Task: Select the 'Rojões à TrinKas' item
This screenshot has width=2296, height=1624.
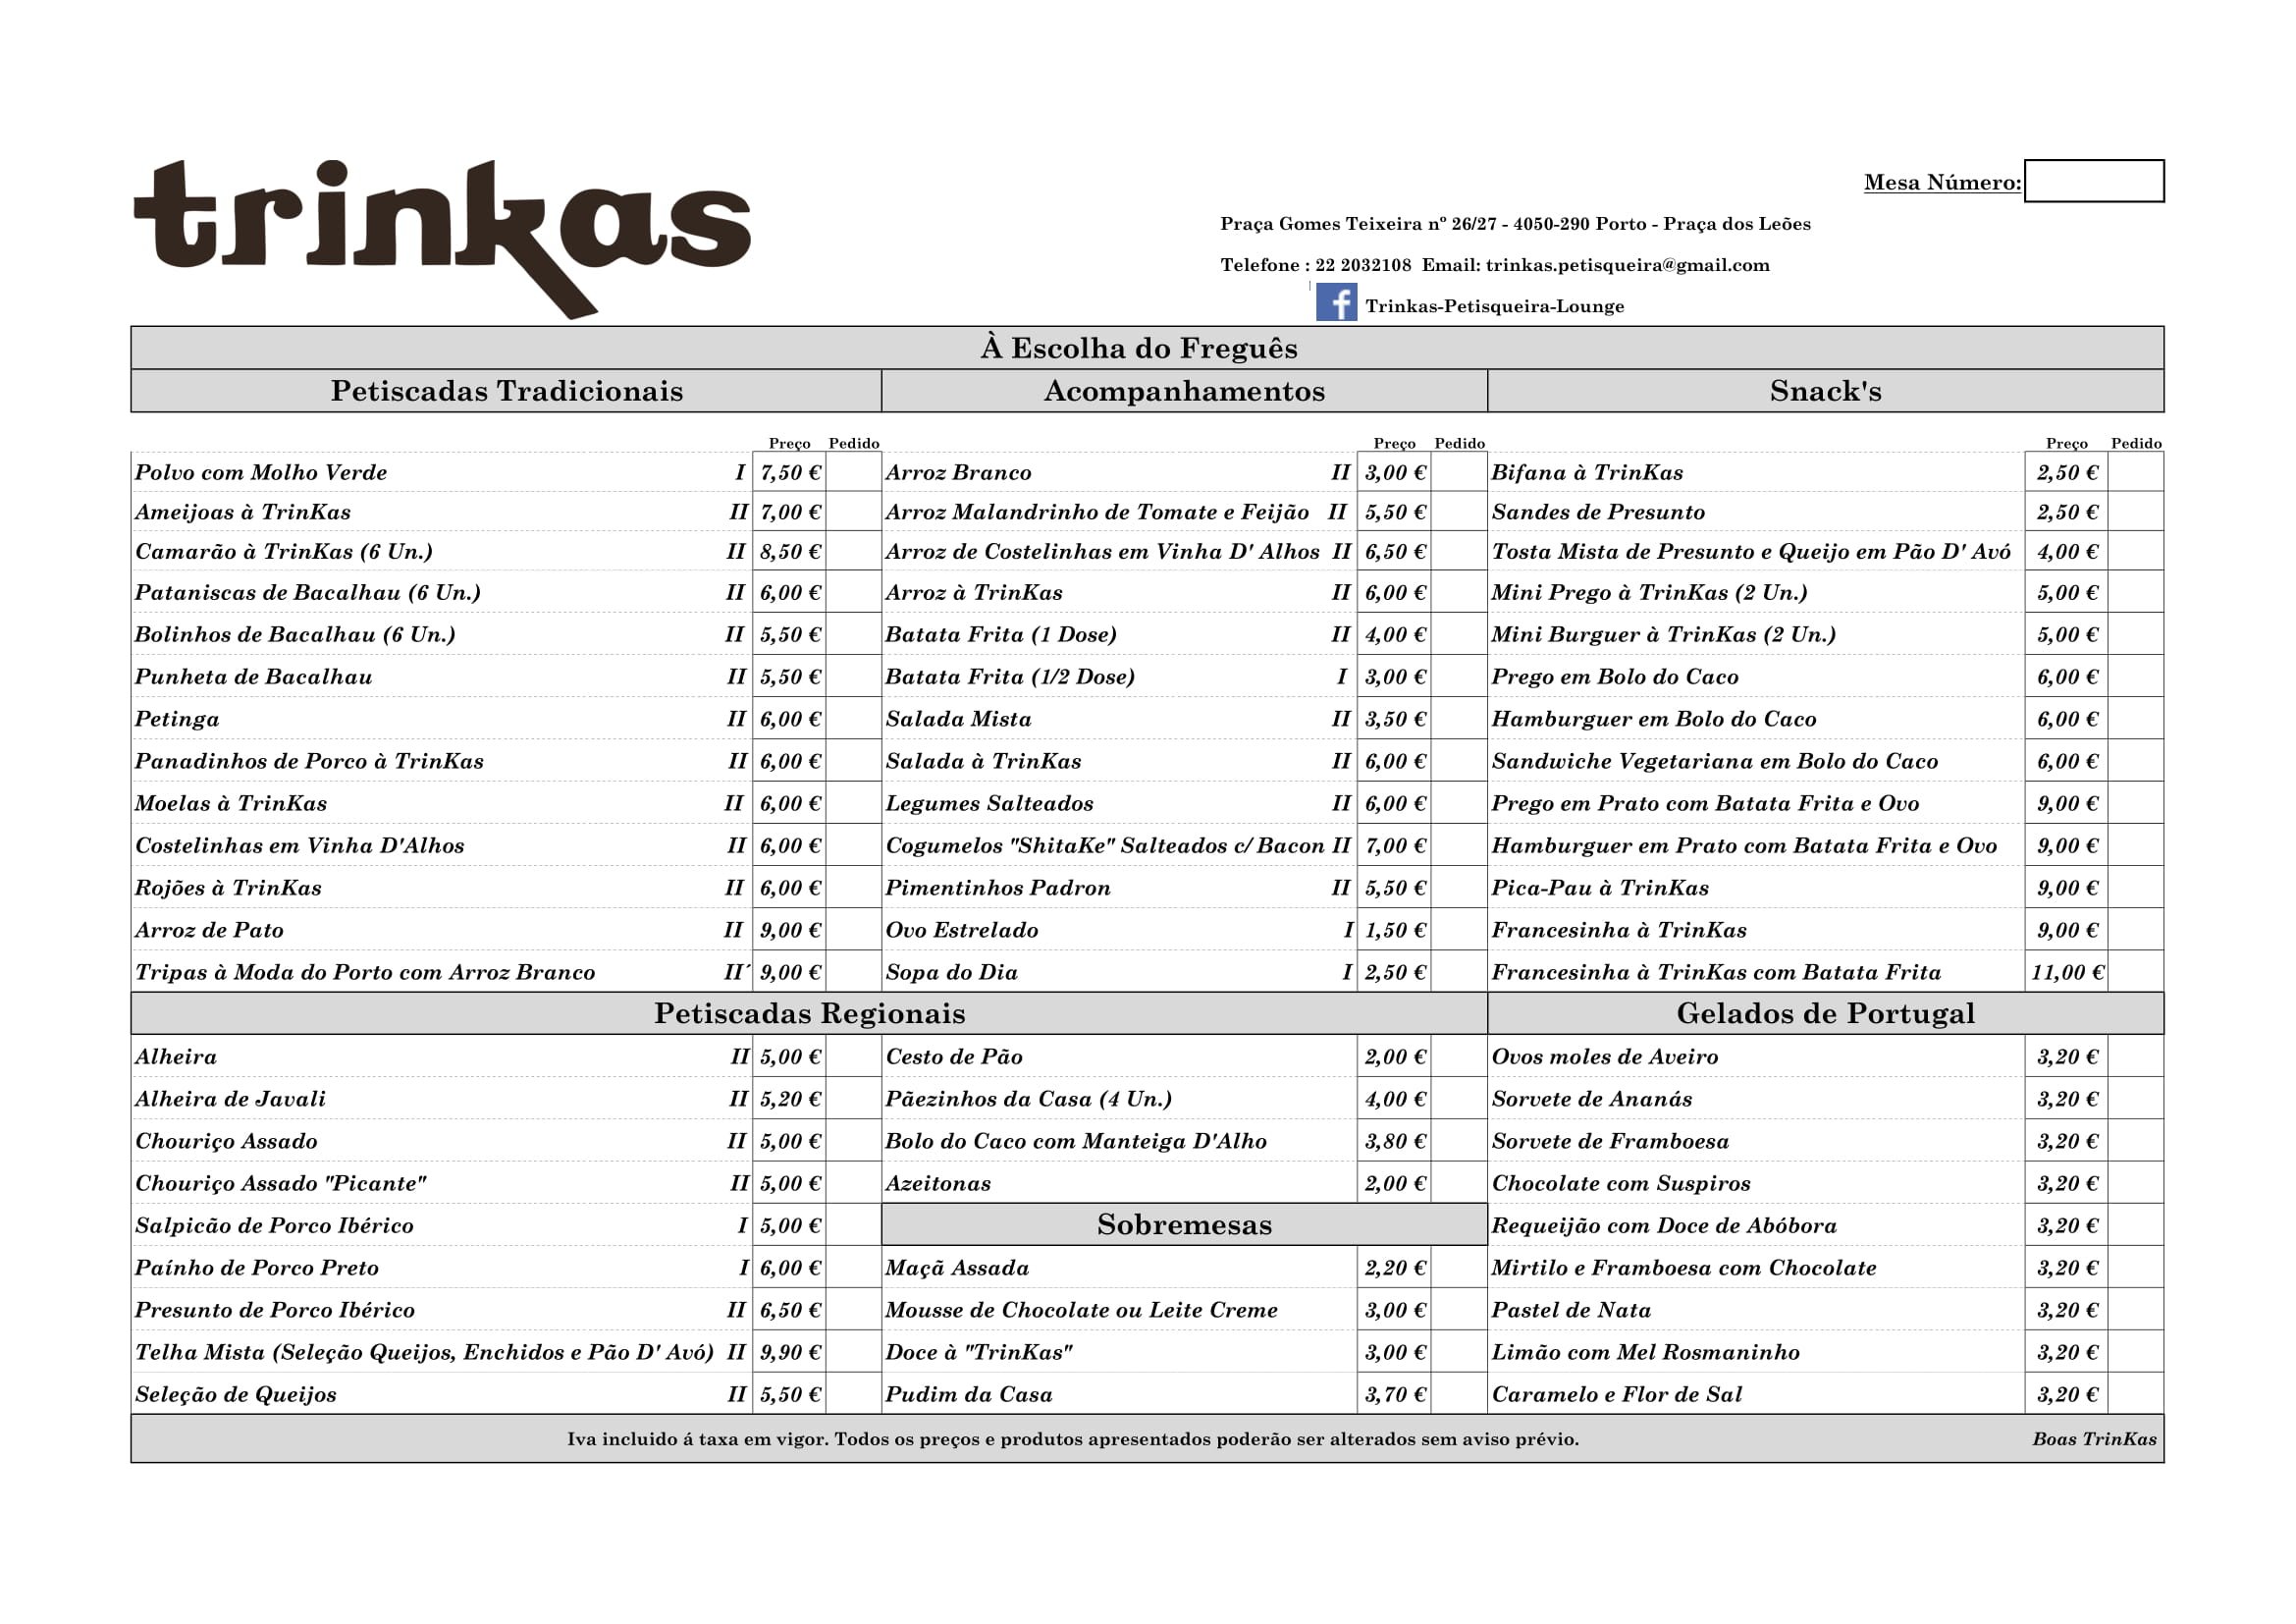Action: [x=228, y=888]
